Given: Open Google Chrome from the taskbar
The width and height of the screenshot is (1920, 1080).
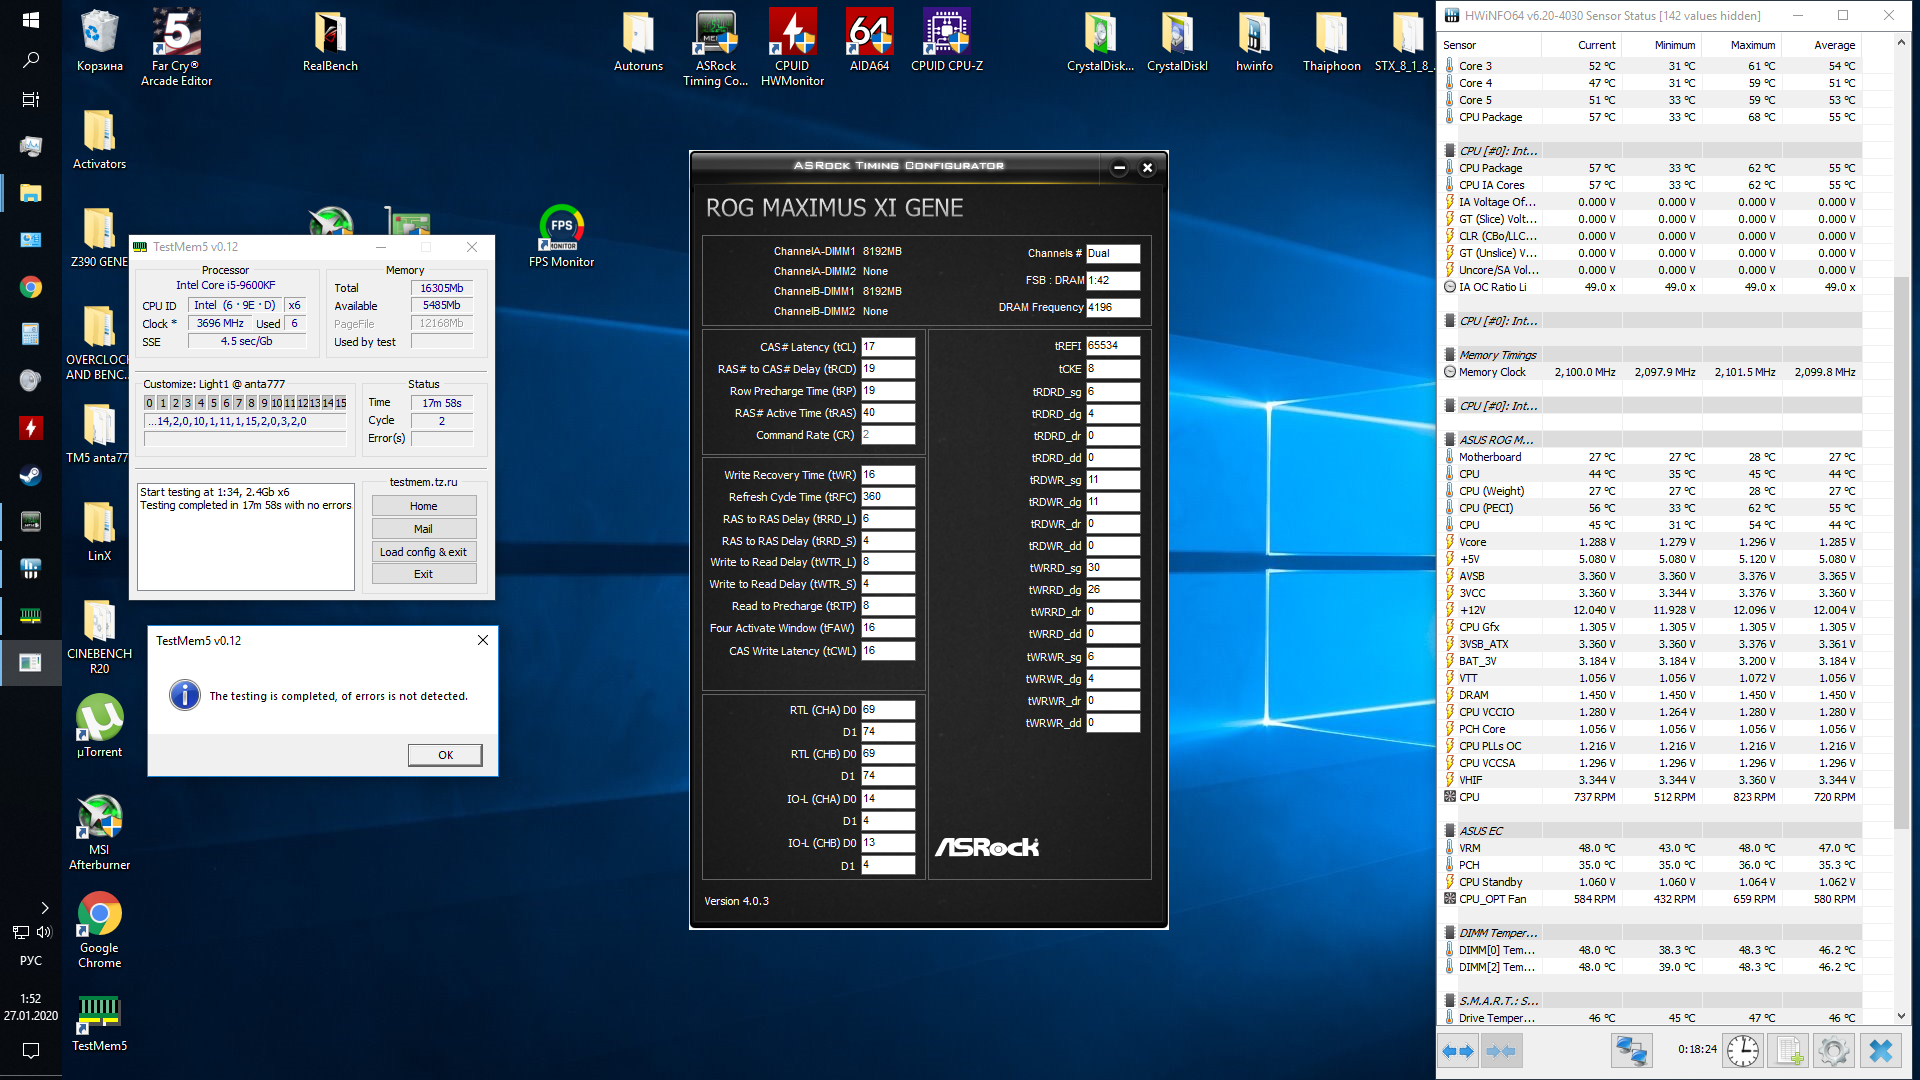Looking at the screenshot, I should (x=31, y=288).
